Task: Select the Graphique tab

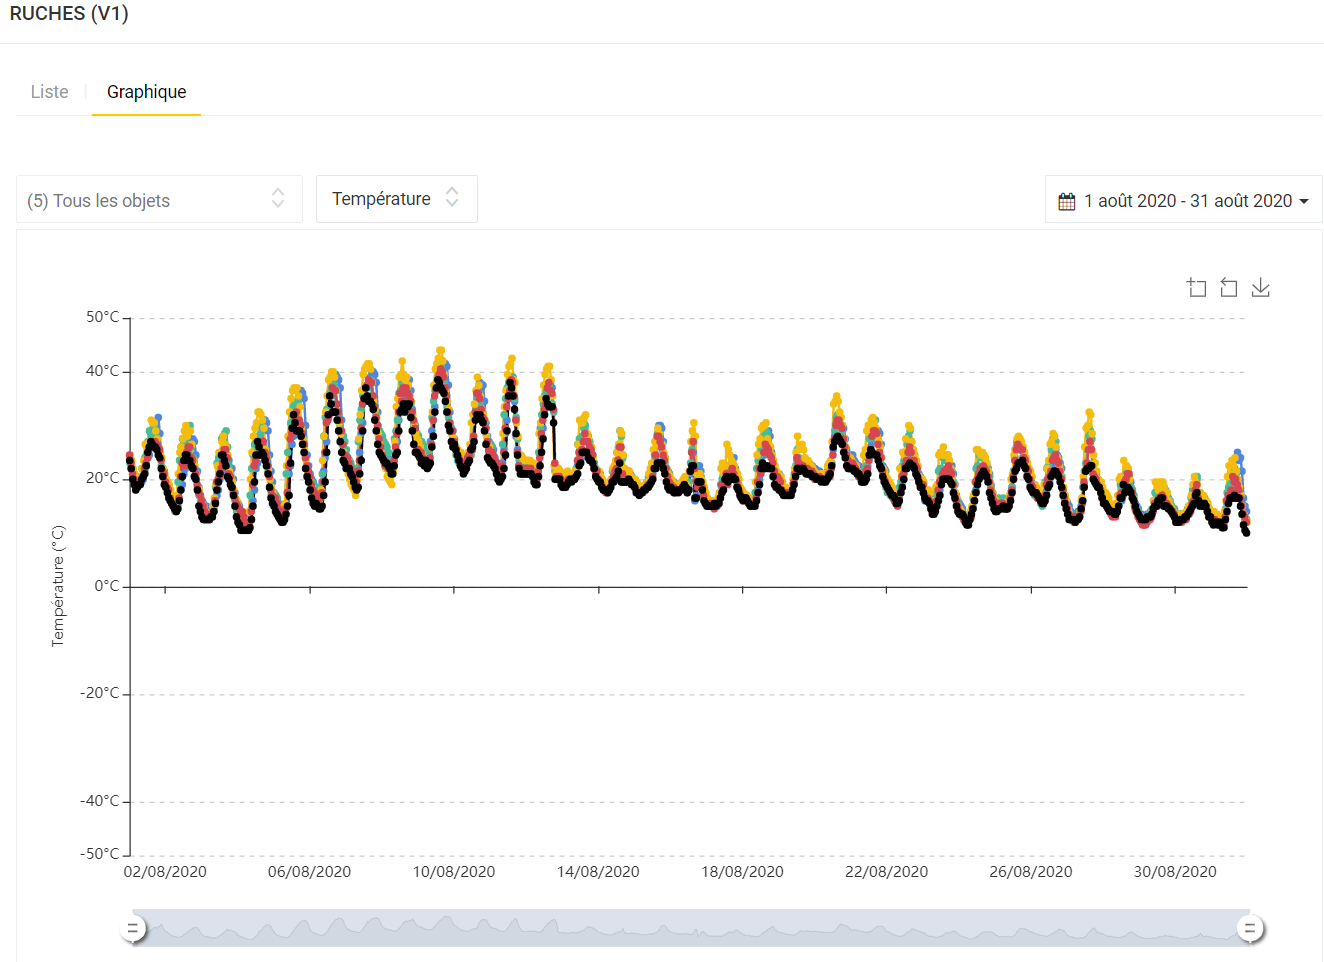Action: (147, 92)
